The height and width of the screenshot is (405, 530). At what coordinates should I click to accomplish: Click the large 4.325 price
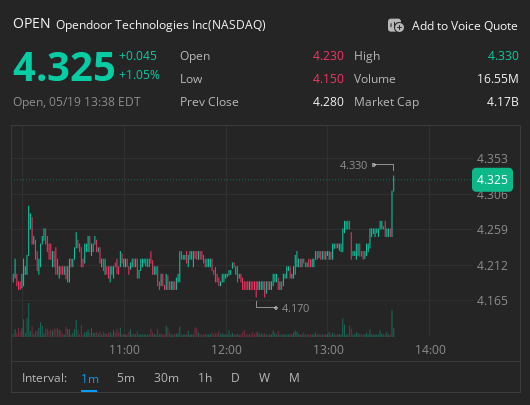64,67
